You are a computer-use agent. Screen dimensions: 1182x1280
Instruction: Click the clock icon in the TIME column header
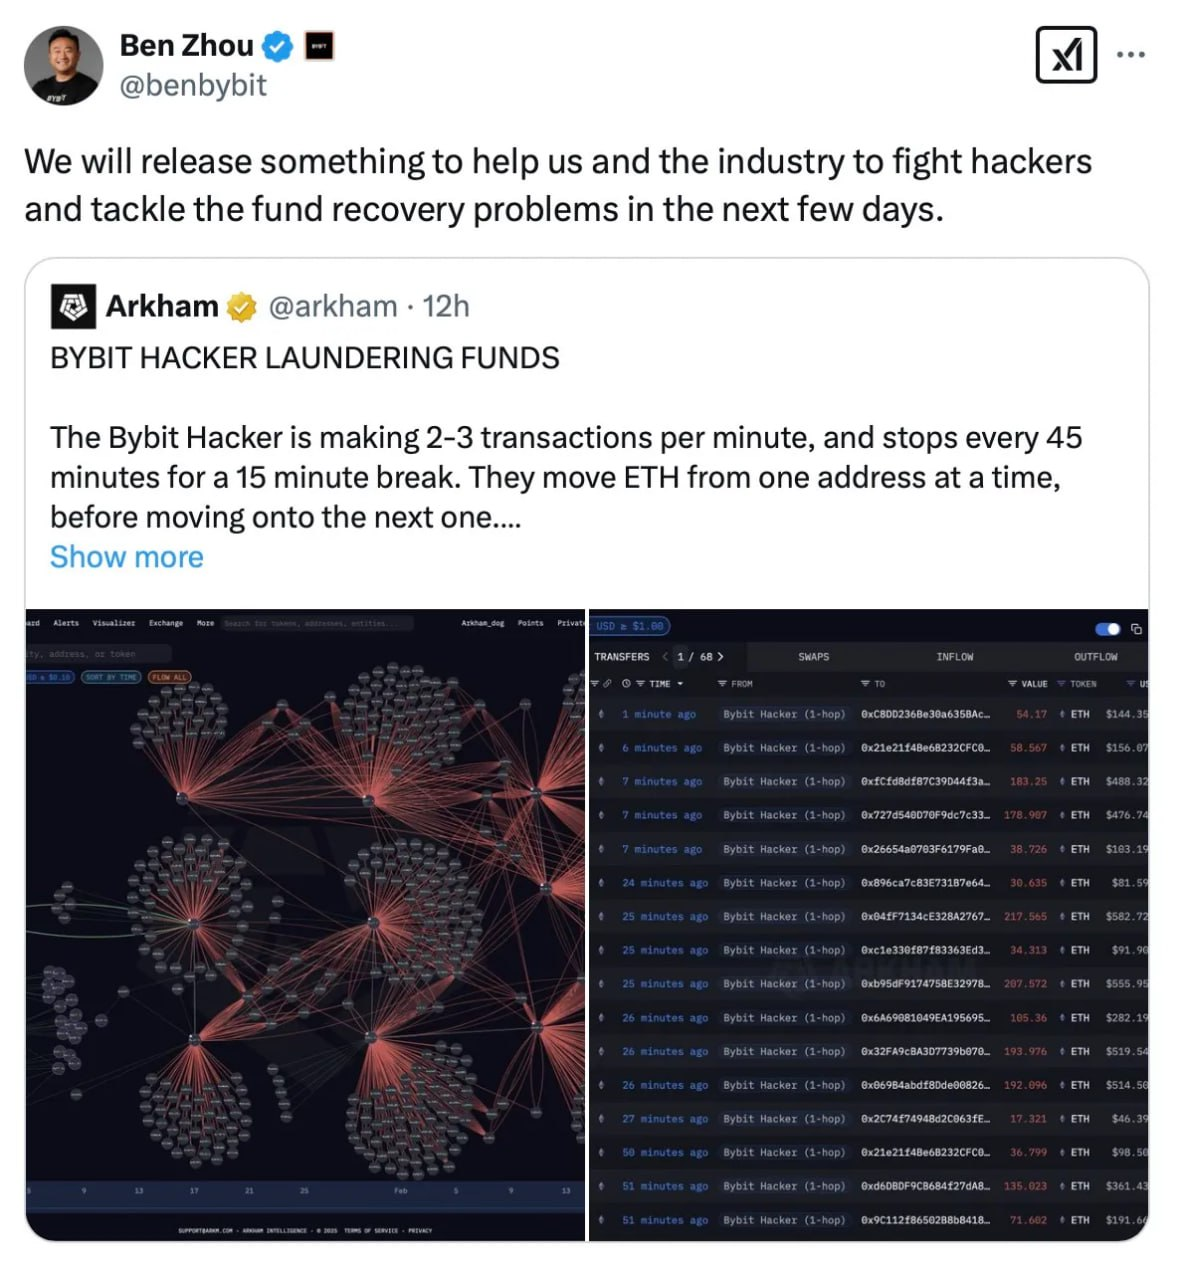pos(626,684)
